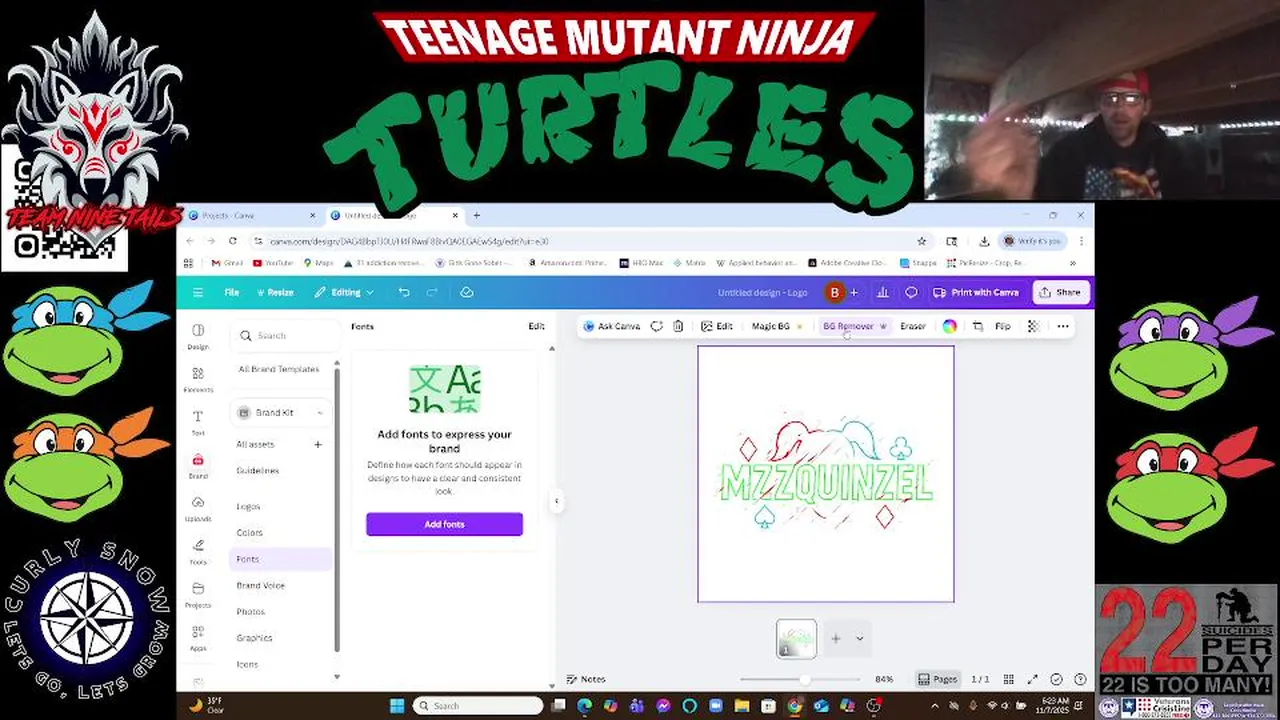1280x720 pixels.
Task: Open the transparency checkerboard icon
Action: click(x=1033, y=326)
